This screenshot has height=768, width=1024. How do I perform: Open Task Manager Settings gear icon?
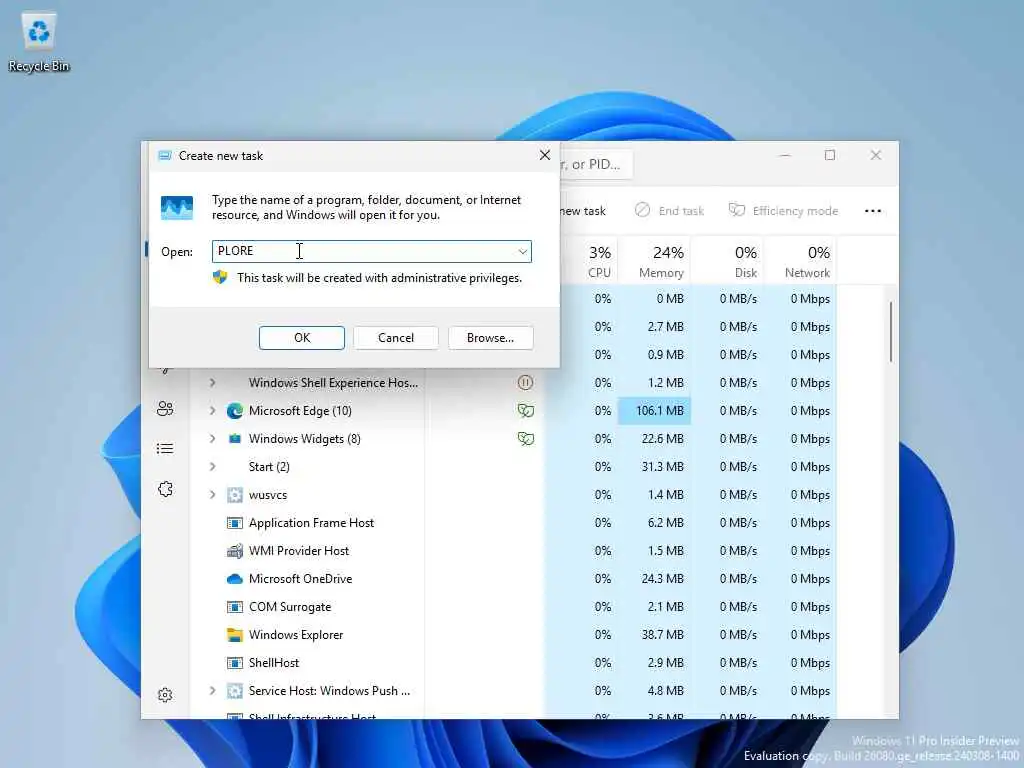tap(165, 695)
